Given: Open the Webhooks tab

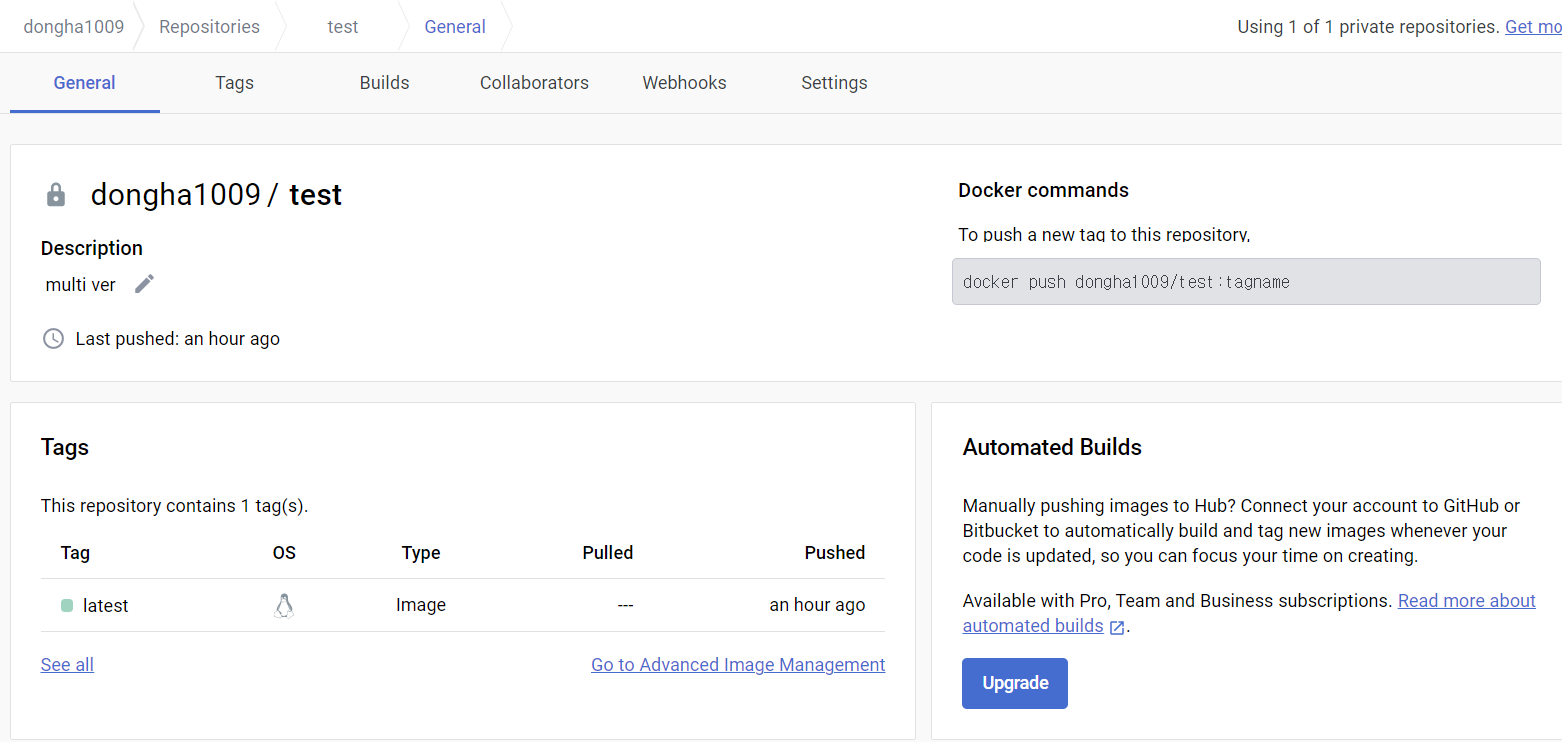Looking at the screenshot, I should [684, 83].
